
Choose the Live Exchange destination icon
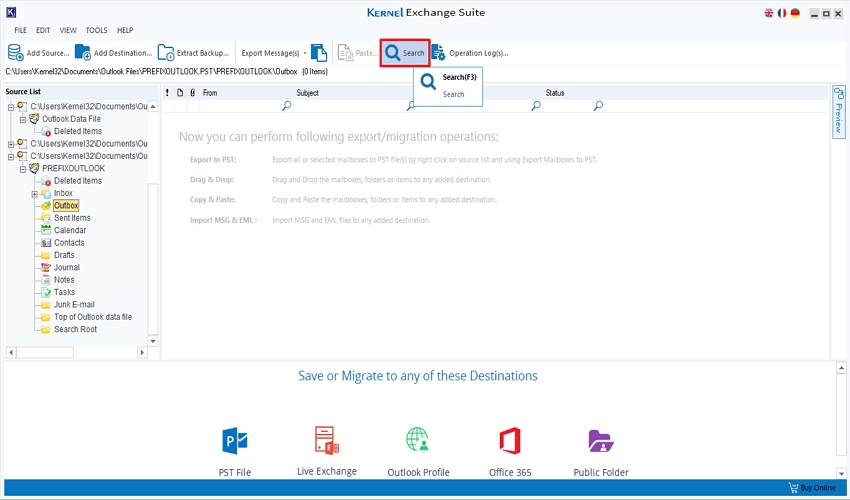pyautogui.click(x=327, y=440)
